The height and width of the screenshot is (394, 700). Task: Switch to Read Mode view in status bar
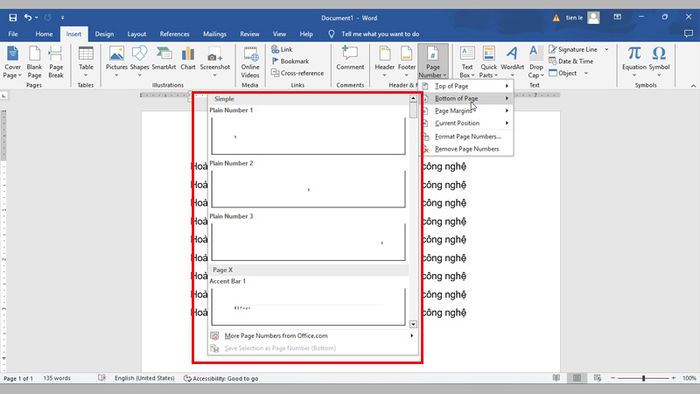pyautogui.click(x=556, y=378)
